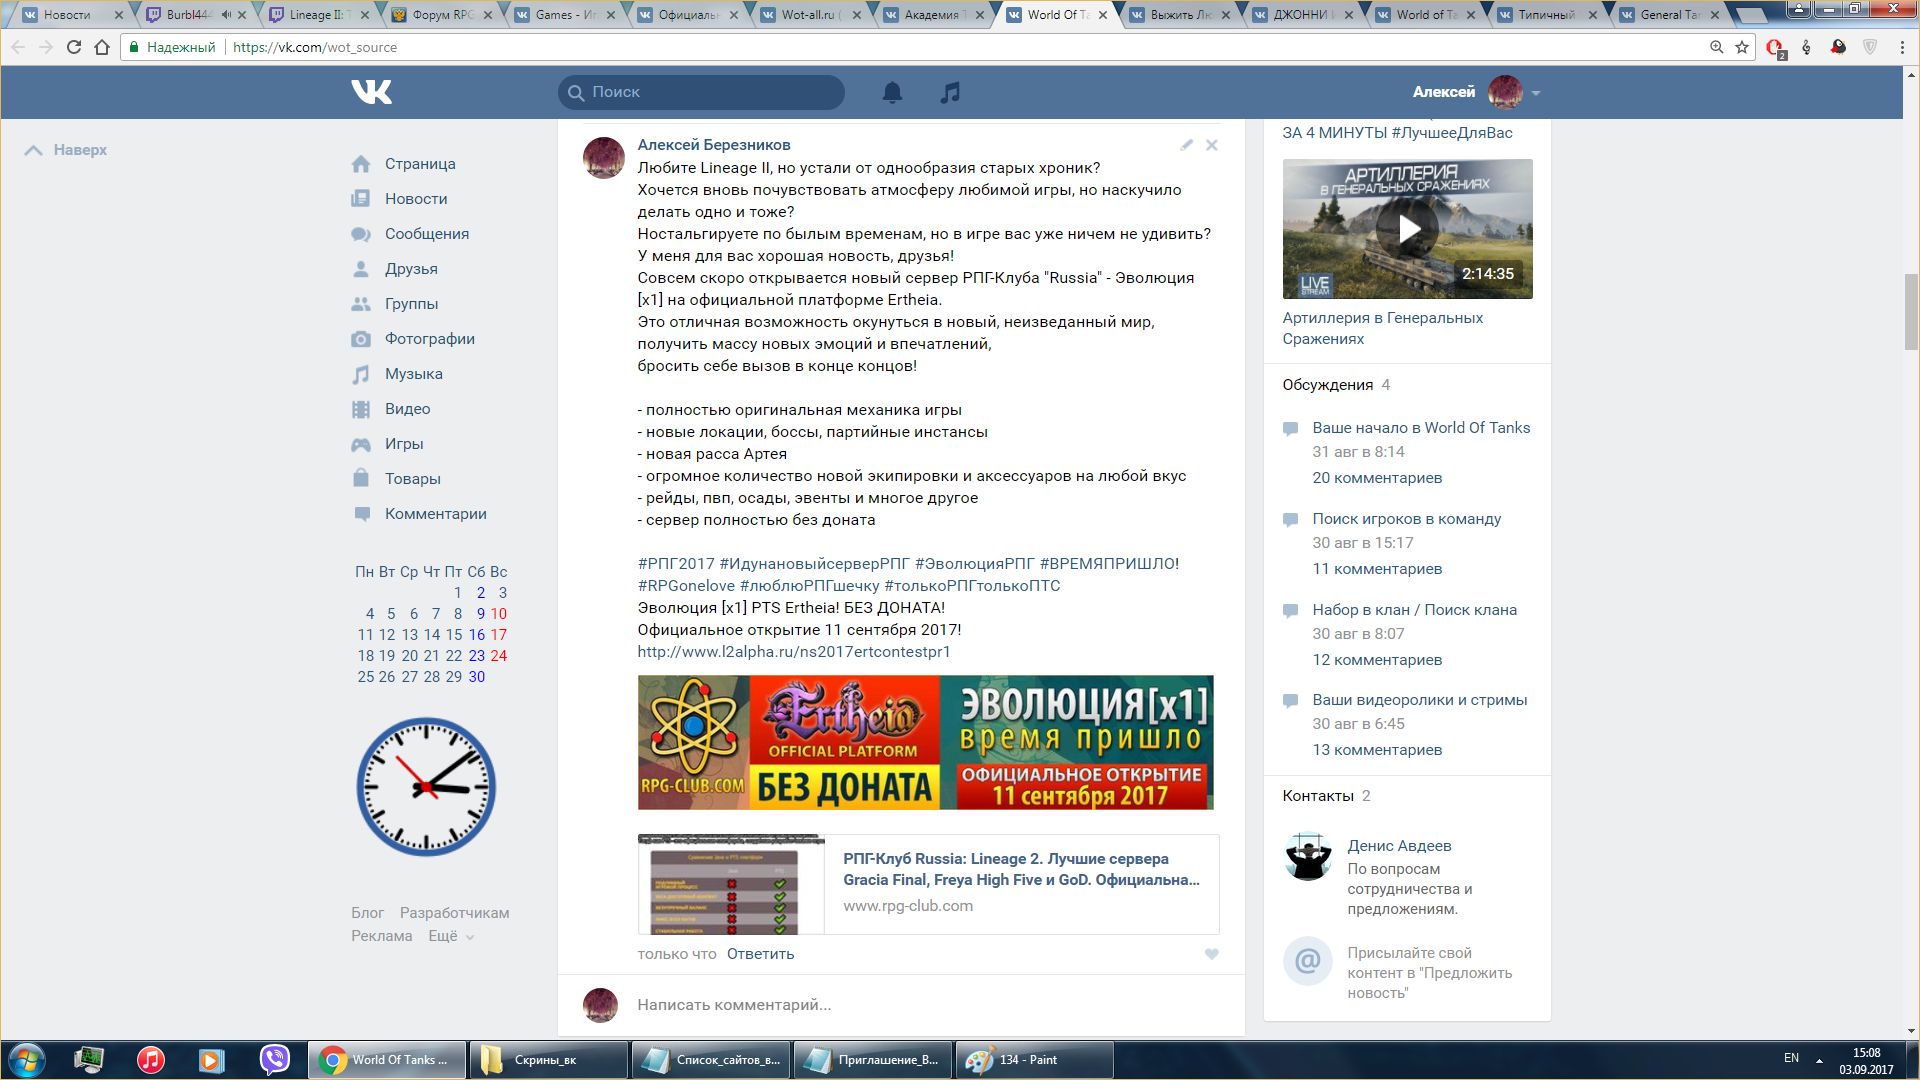Open iTunes from the taskbar
The width and height of the screenshot is (1920, 1080).
coord(150,1060)
